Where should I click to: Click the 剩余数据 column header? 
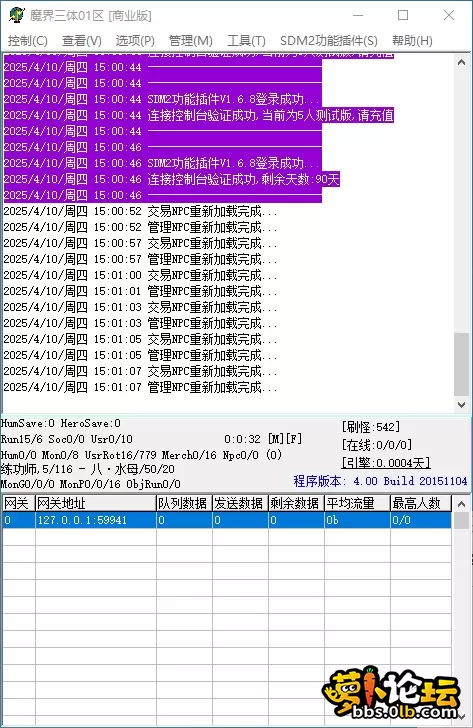296,503
